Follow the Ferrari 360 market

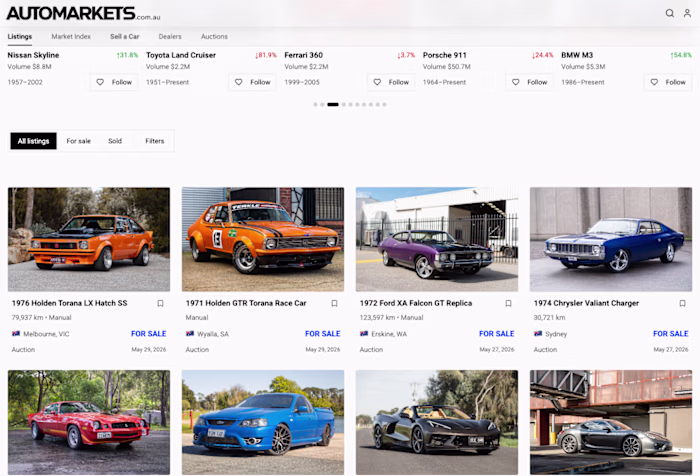[x=391, y=82]
